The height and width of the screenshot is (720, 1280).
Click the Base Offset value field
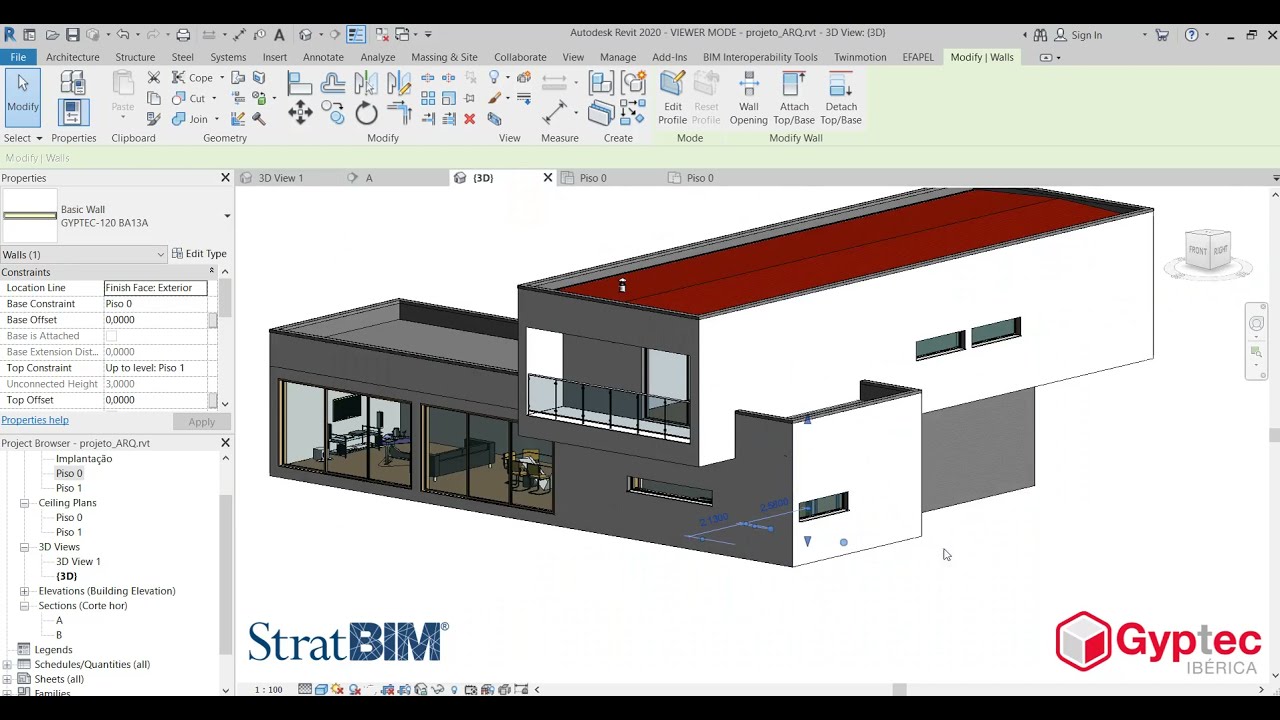(155, 320)
